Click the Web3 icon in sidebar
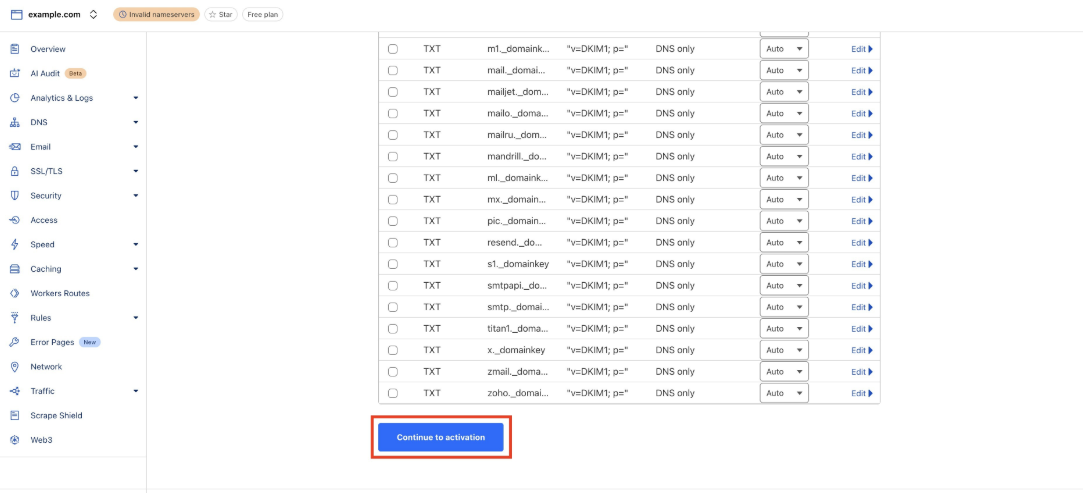Image resolution: width=1083 pixels, height=493 pixels. 14,440
